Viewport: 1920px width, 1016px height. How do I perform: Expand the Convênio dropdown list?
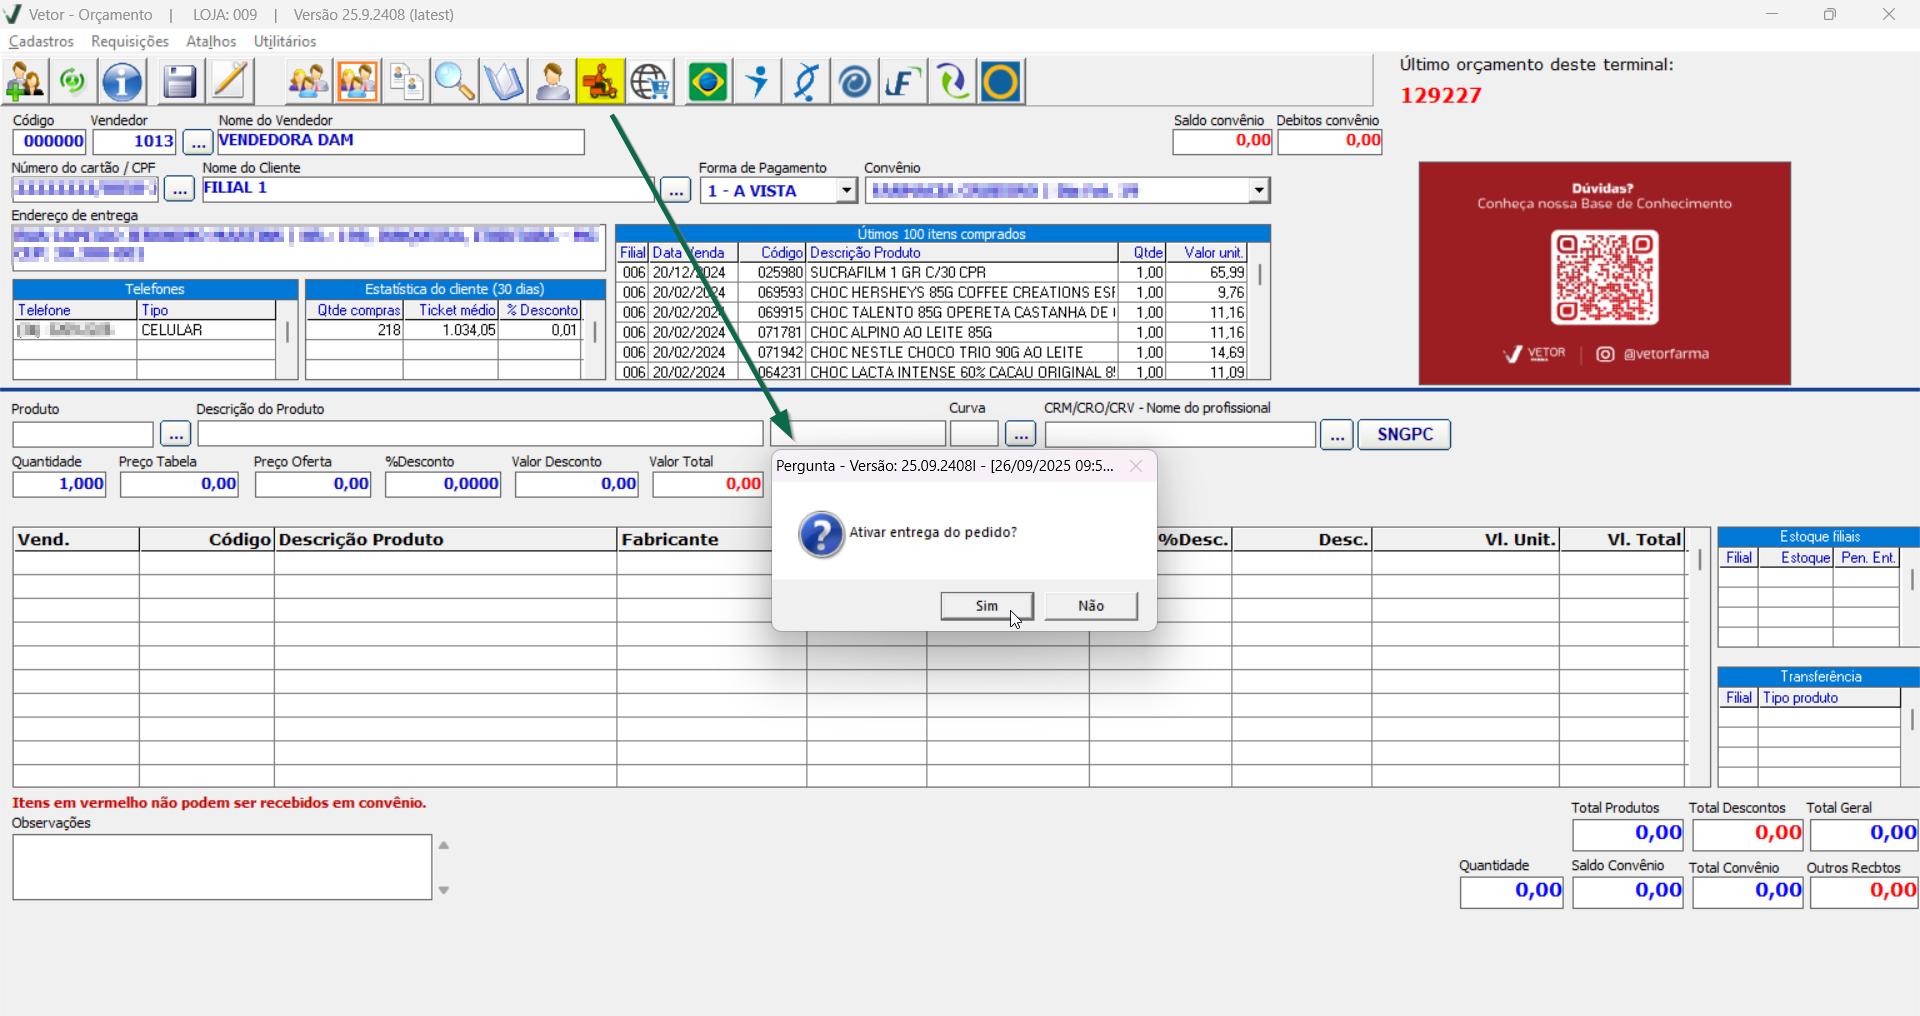1259,190
